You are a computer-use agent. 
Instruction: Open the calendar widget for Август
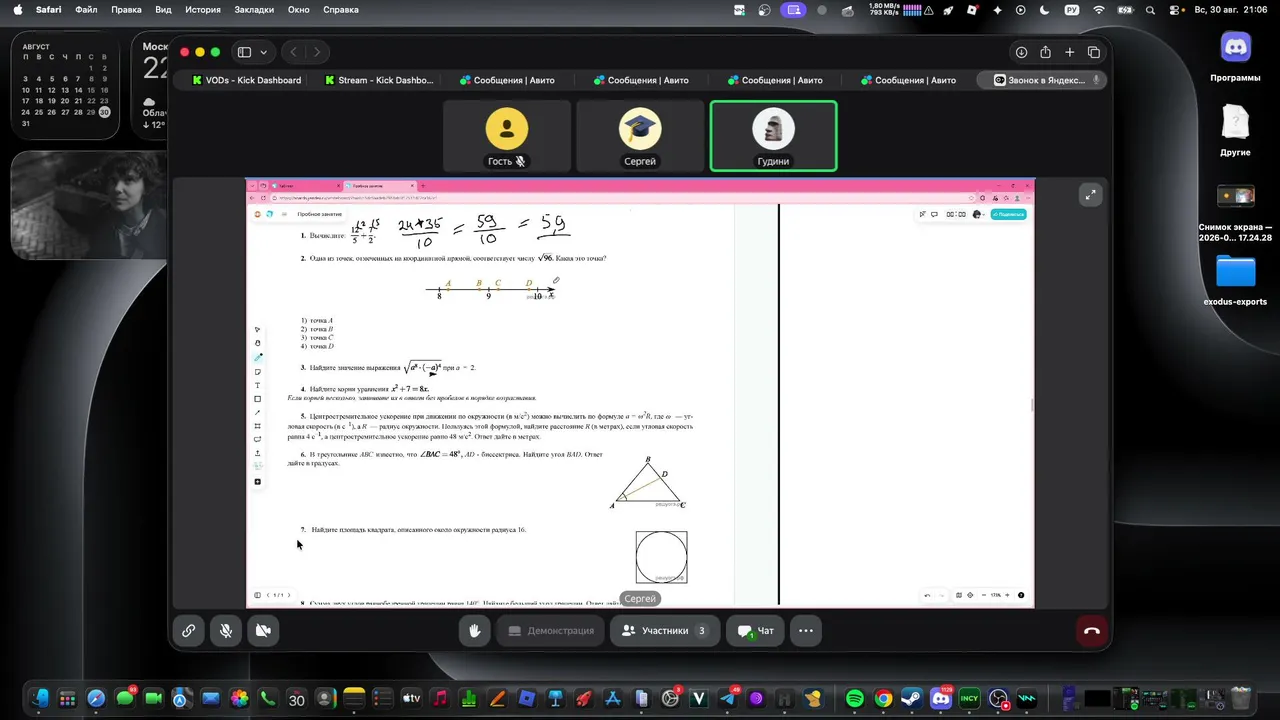[65, 85]
